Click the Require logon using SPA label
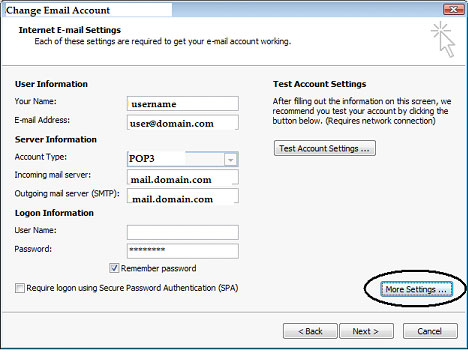This screenshot has height=362, width=468. (x=132, y=288)
